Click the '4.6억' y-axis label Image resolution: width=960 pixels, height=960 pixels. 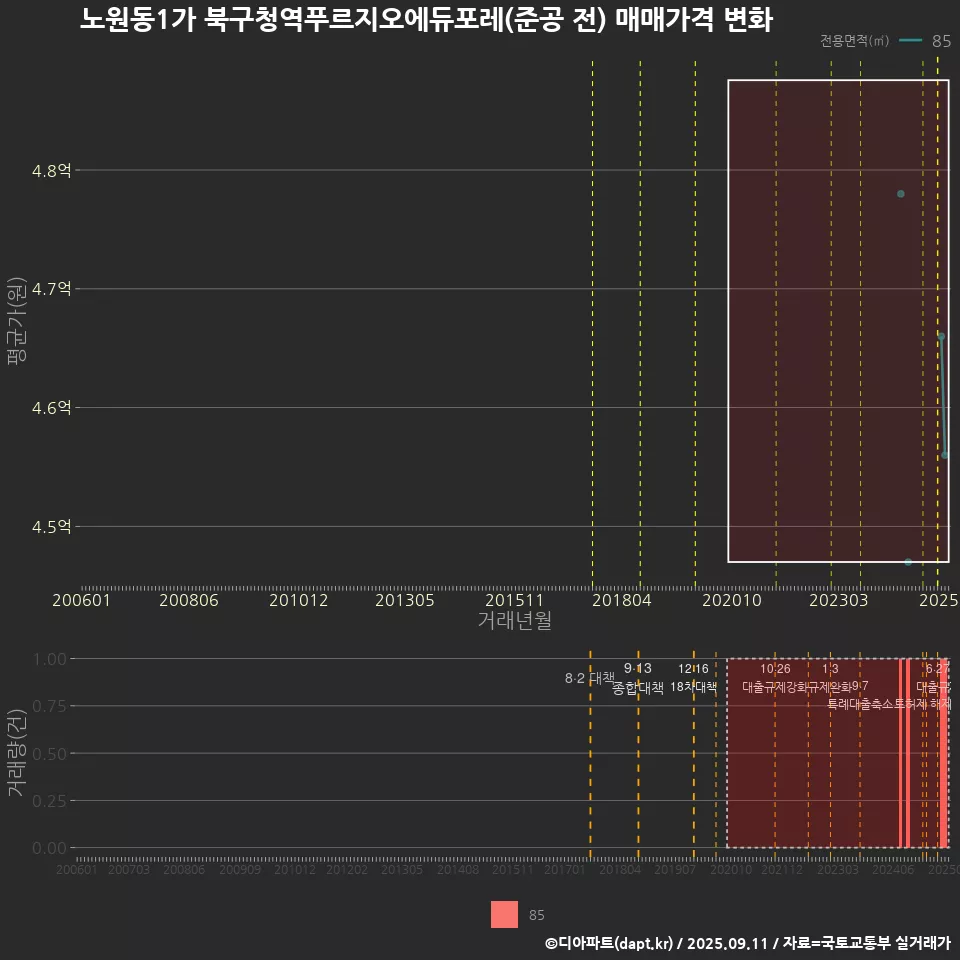[x=51, y=408]
